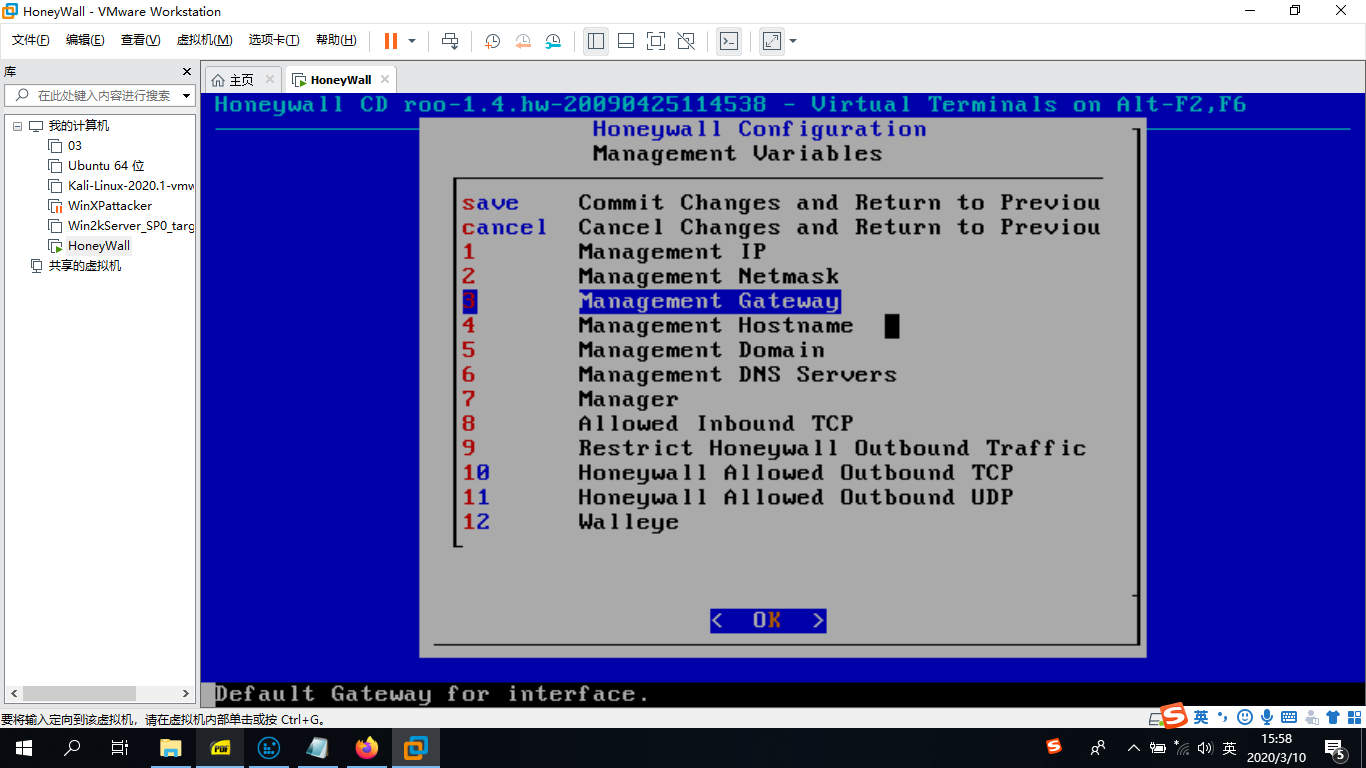Click the VMware Workstation taskbar icon
This screenshot has width=1366, height=768.
416,747
